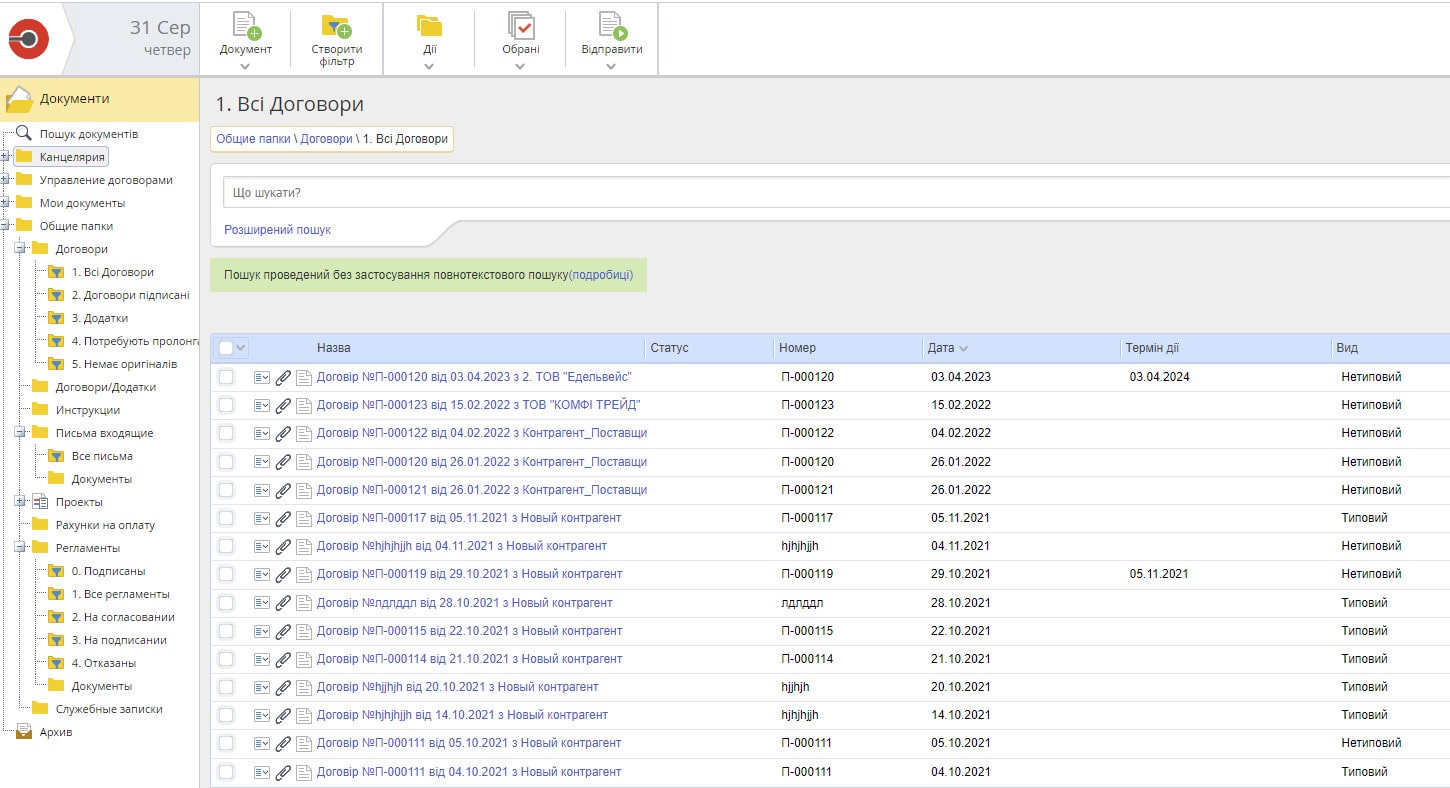Image resolution: width=1450 pixels, height=788 pixels.
Task: Select checkbox for Договір №П-000117 row
Action: click(226, 518)
